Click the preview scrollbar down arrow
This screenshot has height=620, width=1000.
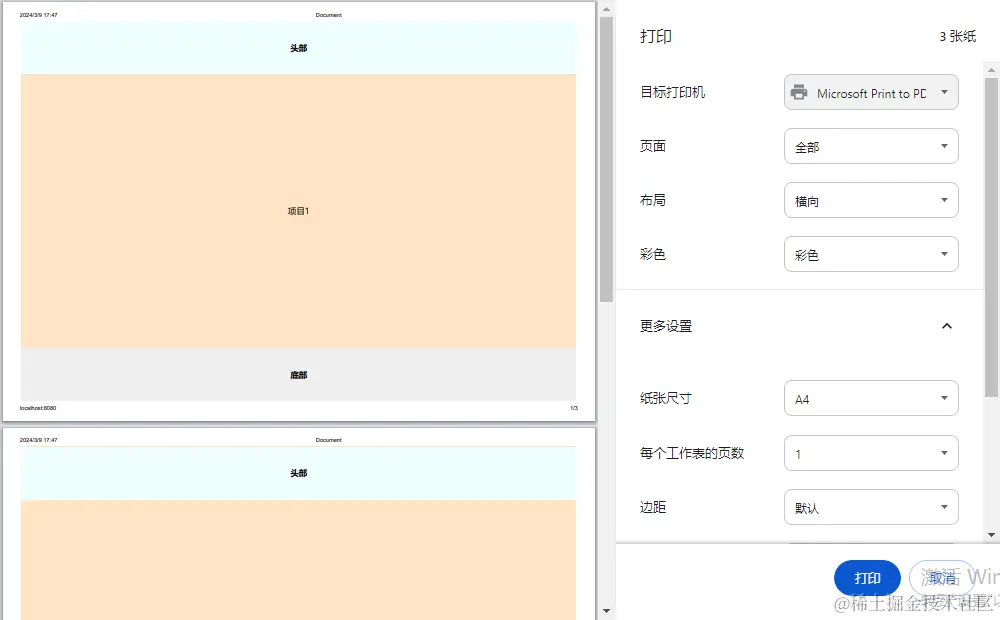click(x=606, y=610)
